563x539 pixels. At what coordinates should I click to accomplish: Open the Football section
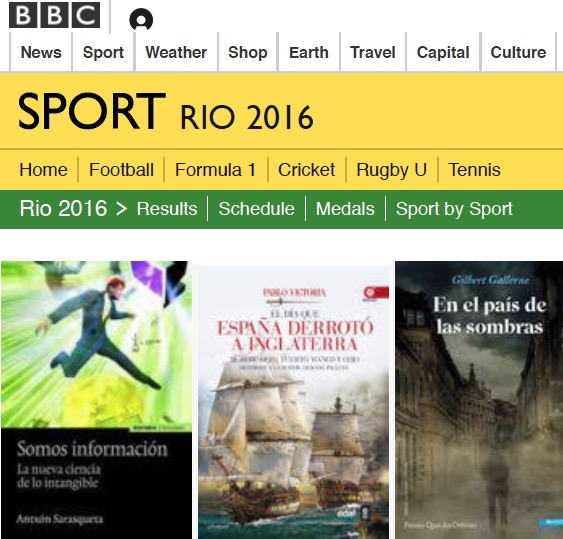tap(121, 169)
